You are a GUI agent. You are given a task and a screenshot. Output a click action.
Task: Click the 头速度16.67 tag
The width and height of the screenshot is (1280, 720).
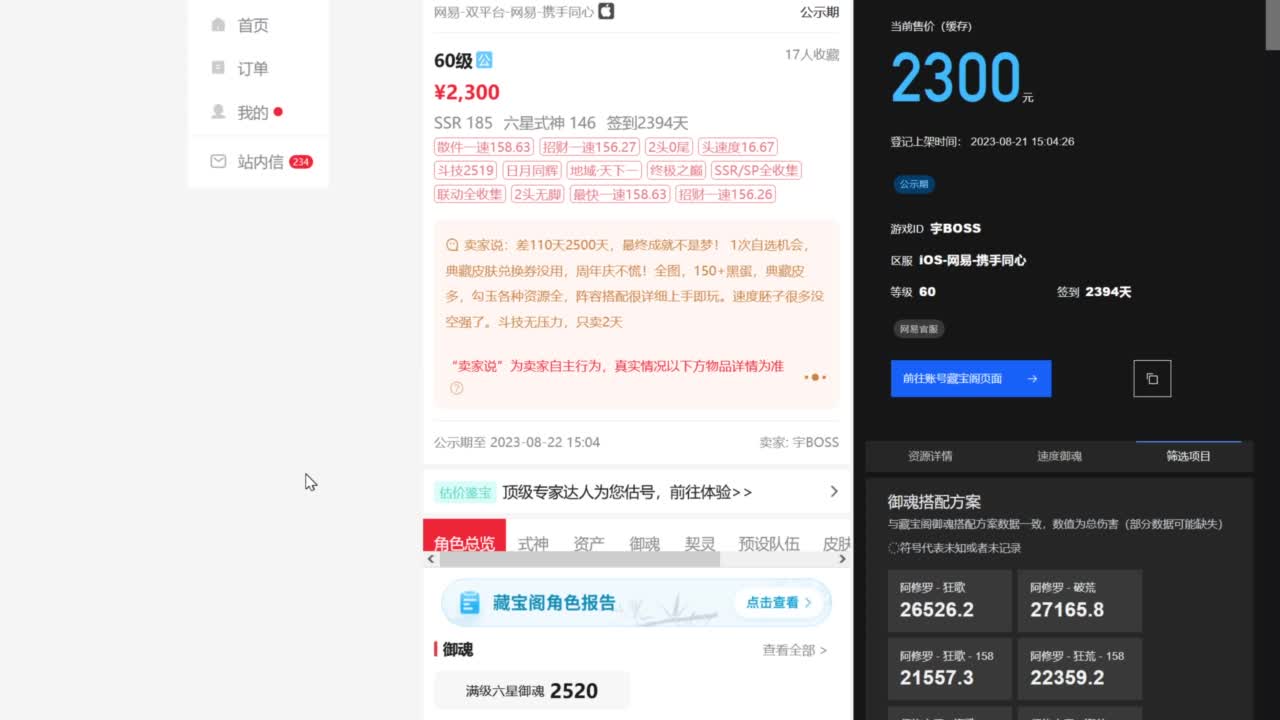pyautogui.click(x=738, y=147)
